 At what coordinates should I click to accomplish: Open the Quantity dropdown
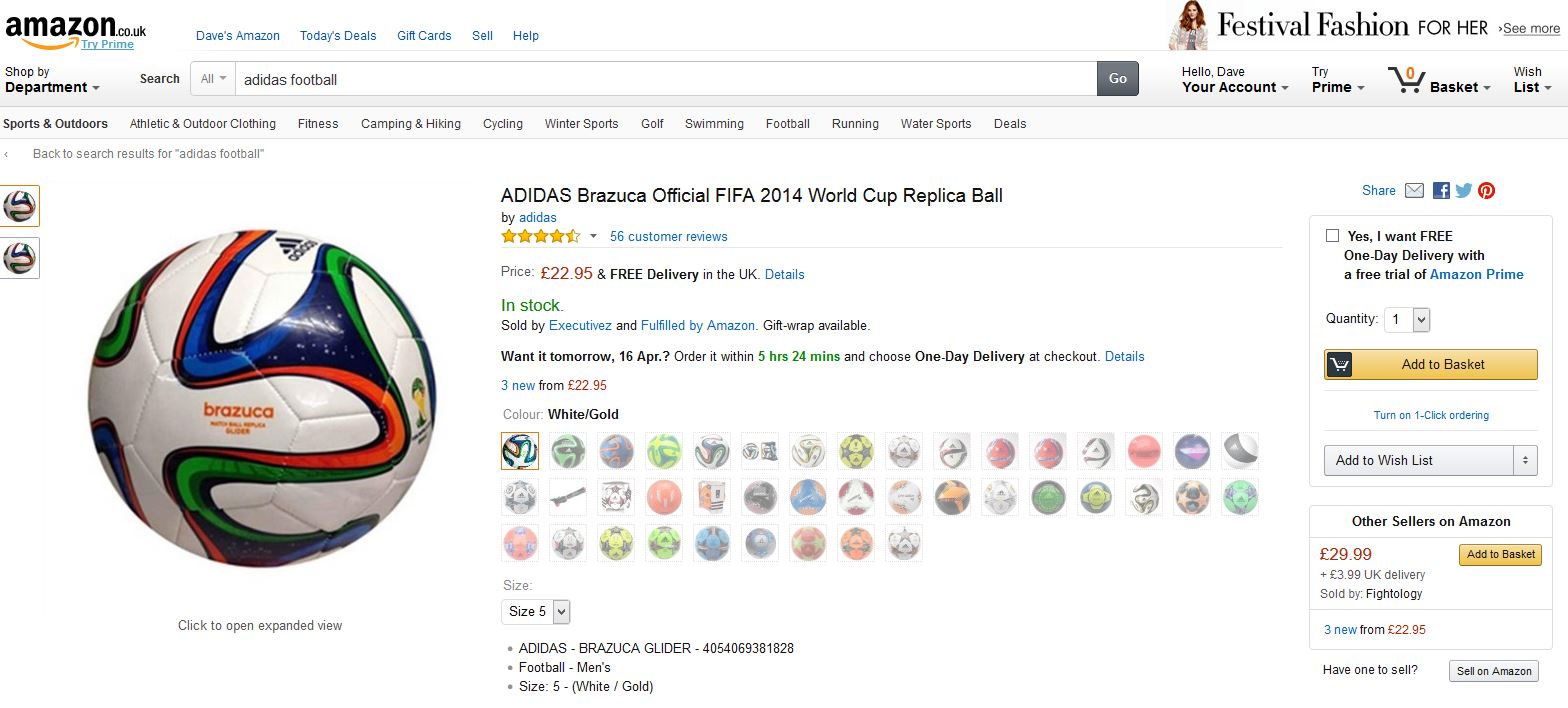pyautogui.click(x=1408, y=319)
